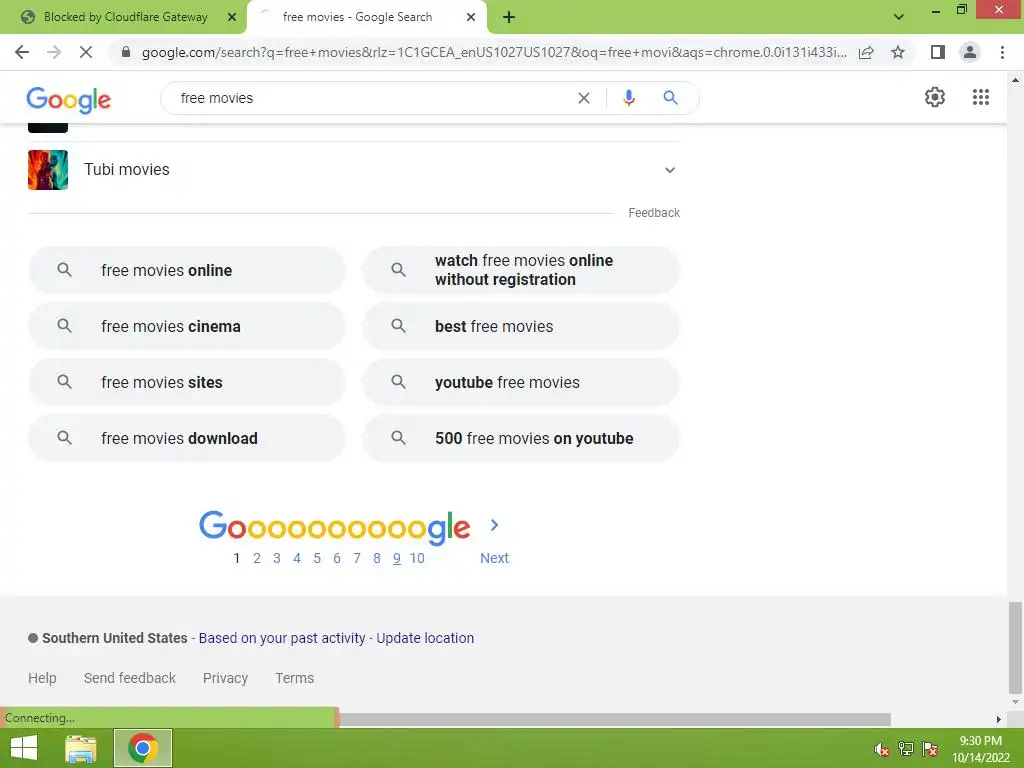
Task: Open the Chrome profile avatar
Action: 970,52
